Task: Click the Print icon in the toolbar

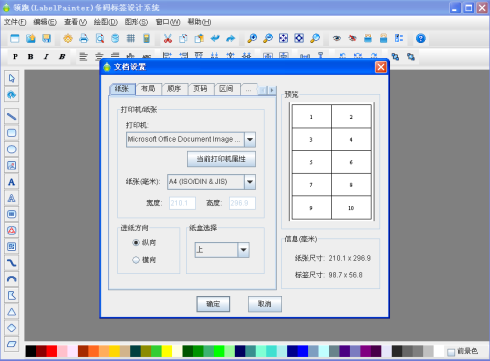Action: click(x=84, y=38)
